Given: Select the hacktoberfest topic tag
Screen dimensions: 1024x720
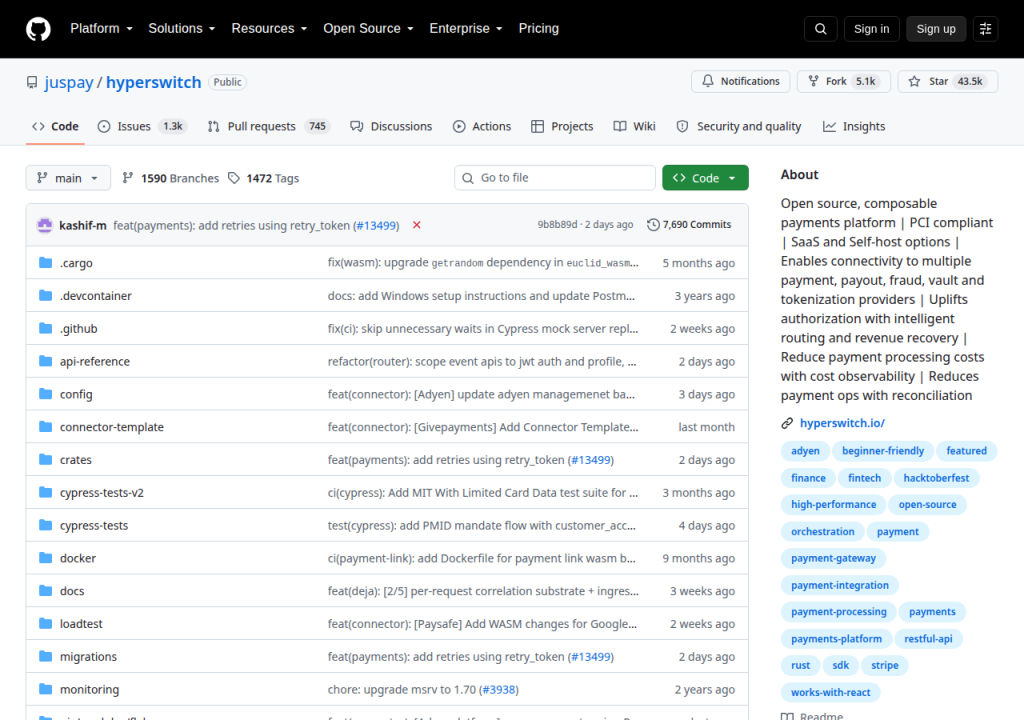Looking at the screenshot, I should point(936,478).
